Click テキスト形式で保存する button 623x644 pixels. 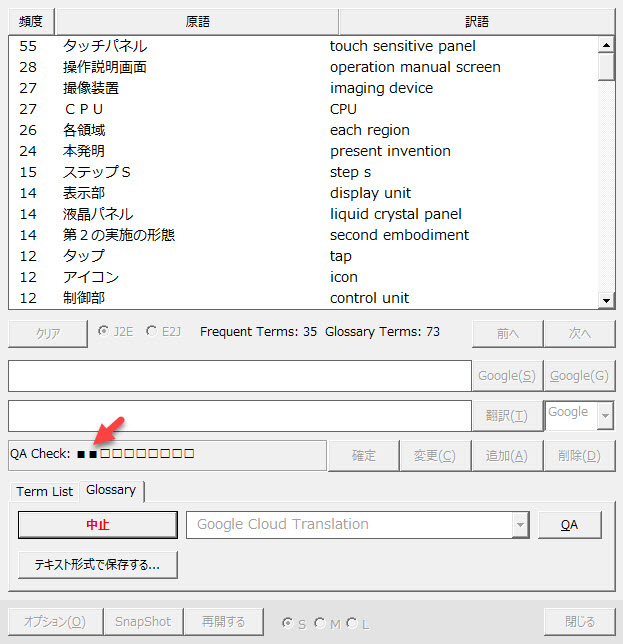(x=97, y=564)
